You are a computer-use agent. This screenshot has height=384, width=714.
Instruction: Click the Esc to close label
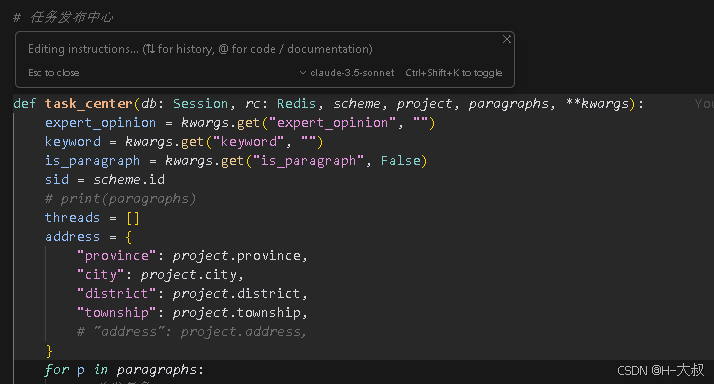coord(54,73)
